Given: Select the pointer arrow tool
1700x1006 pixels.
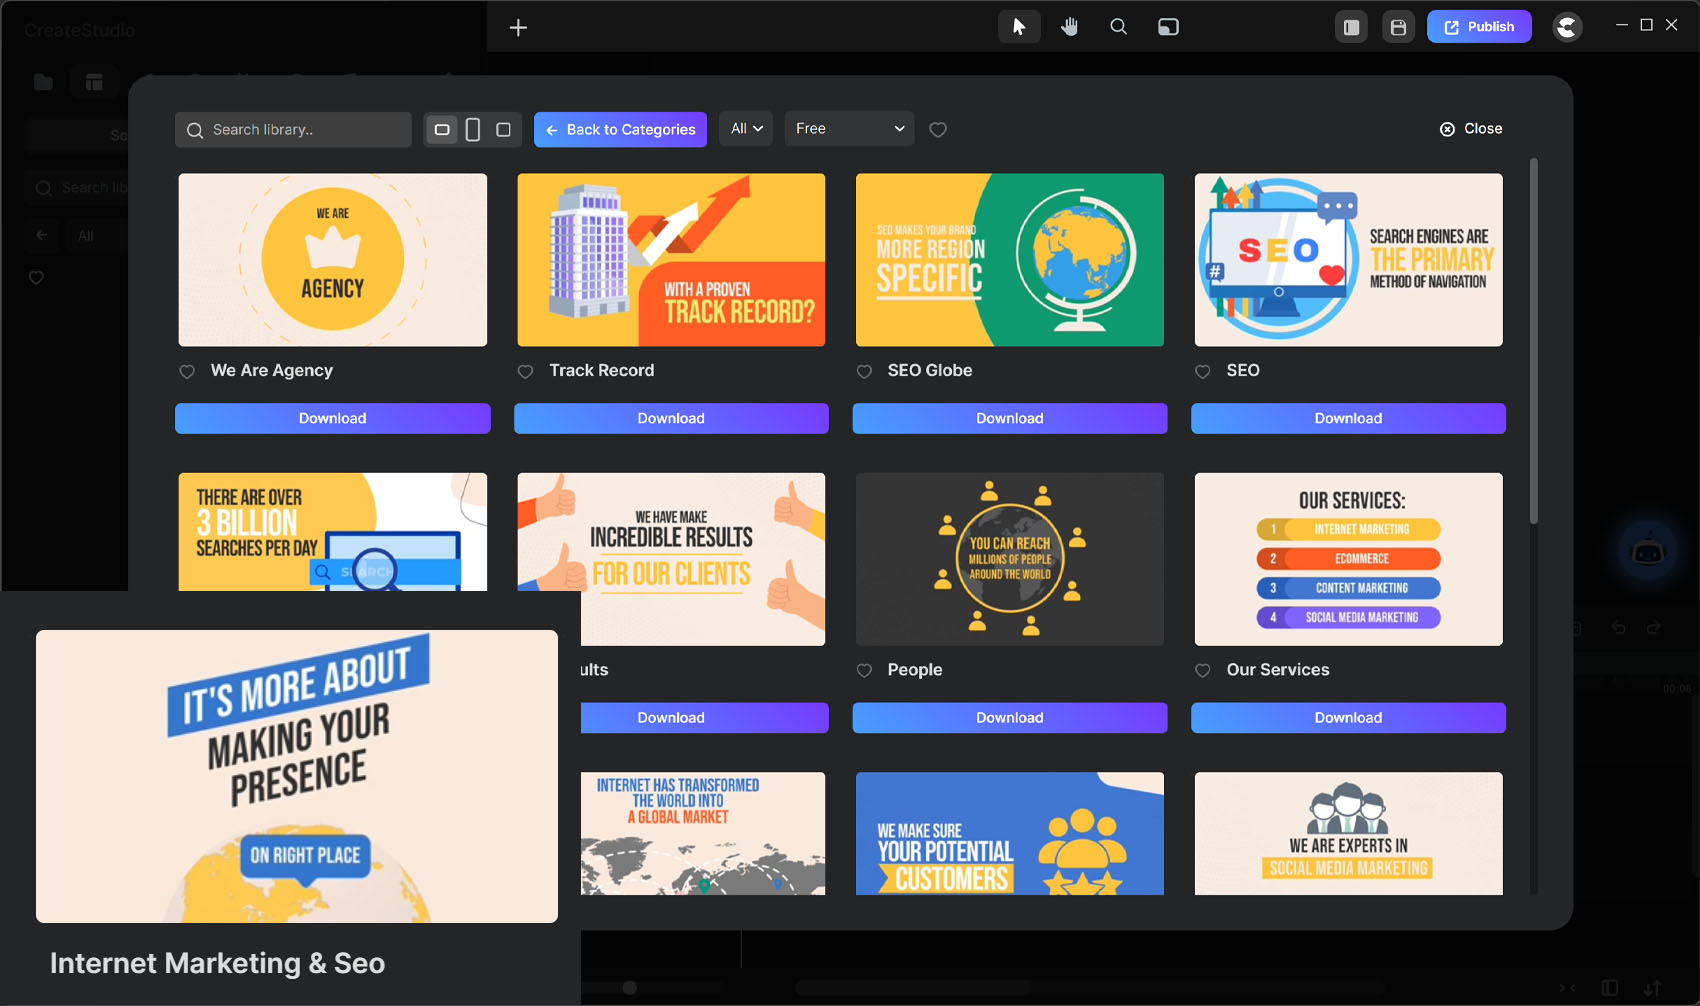Looking at the screenshot, I should (x=1019, y=27).
